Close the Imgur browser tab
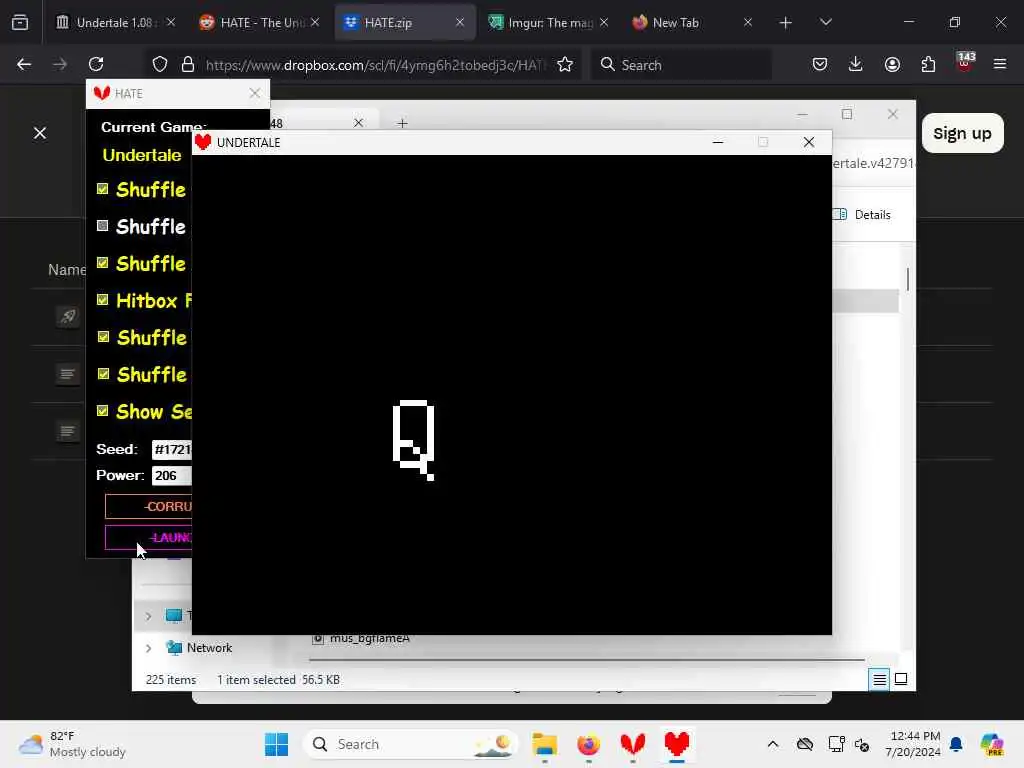 (x=604, y=22)
